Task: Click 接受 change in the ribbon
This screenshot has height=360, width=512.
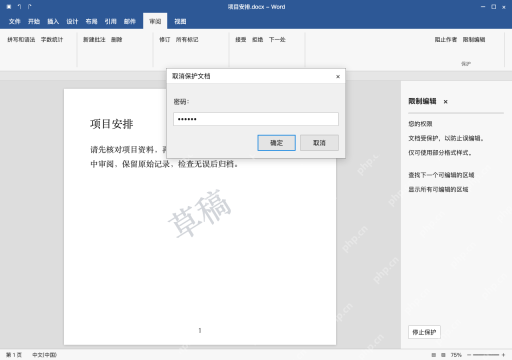Action: (241, 40)
